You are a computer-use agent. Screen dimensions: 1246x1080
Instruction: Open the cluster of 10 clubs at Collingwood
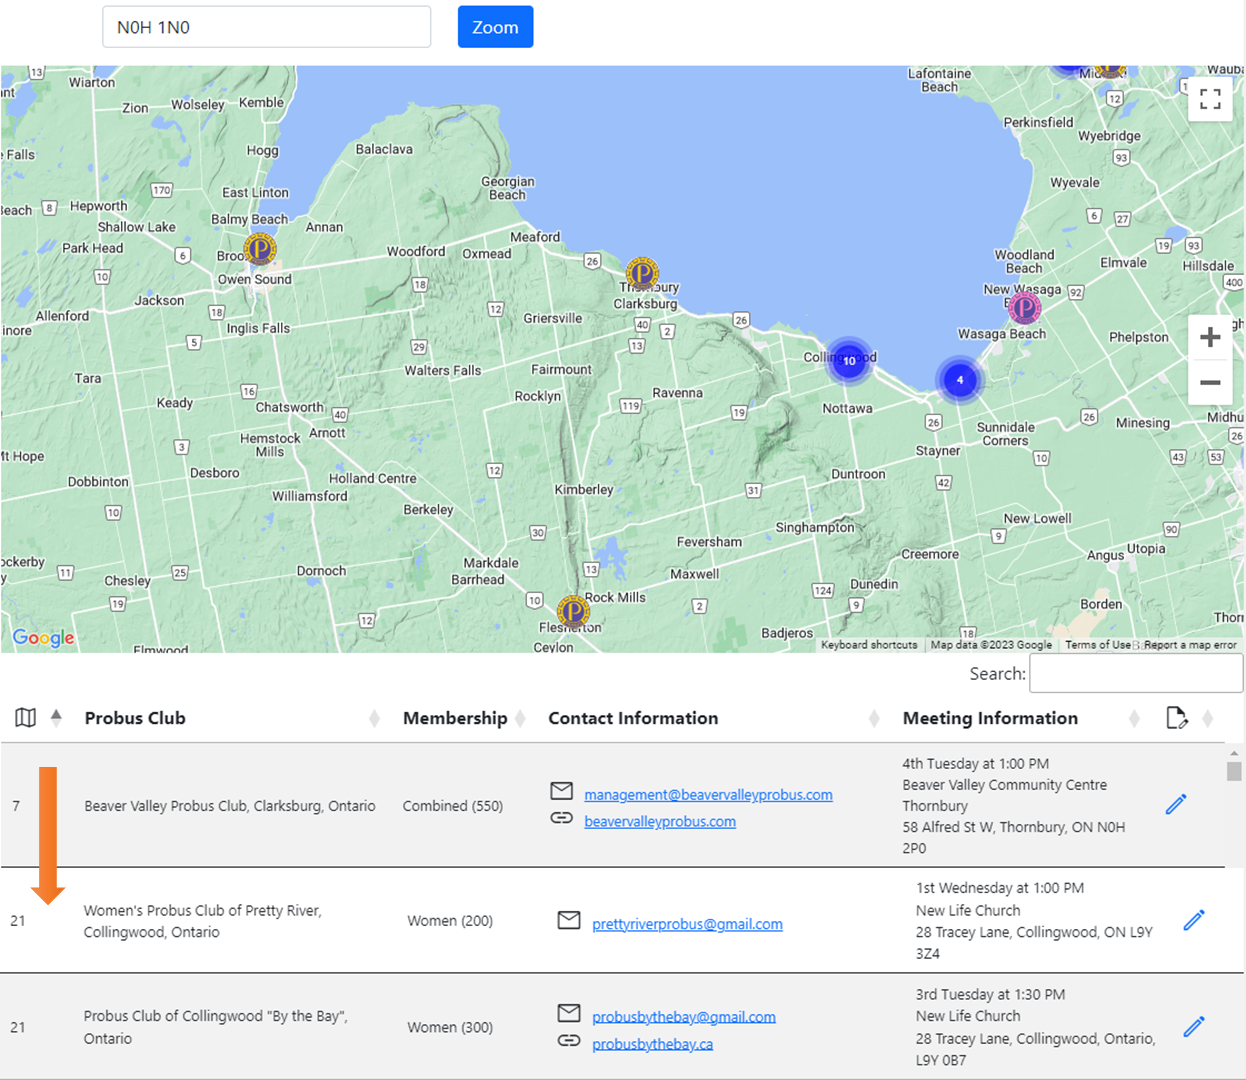(x=849, y=361)
